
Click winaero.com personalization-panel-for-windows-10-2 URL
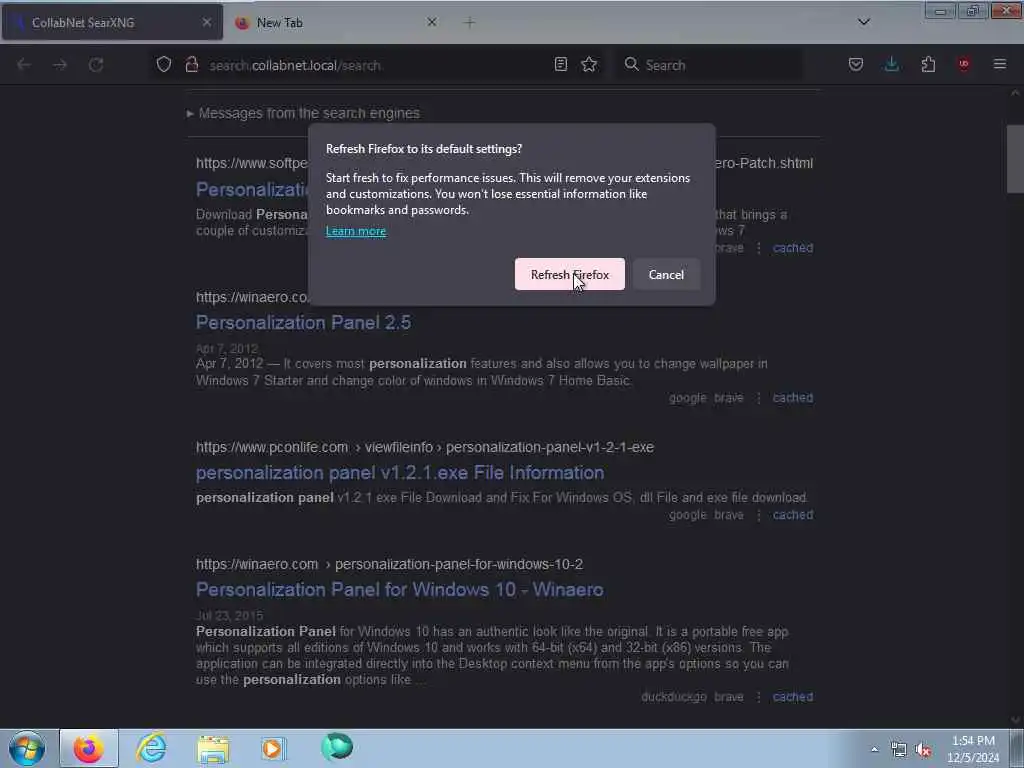(389, 564)
